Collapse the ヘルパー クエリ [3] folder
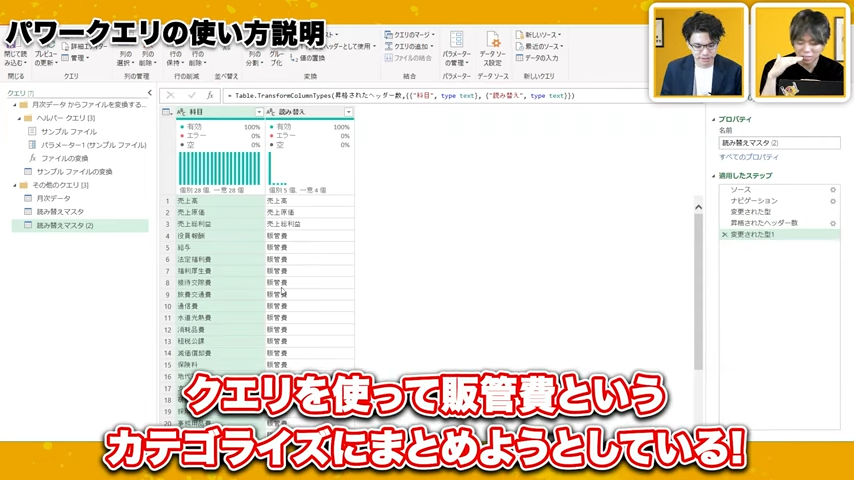 click(19, 118)
